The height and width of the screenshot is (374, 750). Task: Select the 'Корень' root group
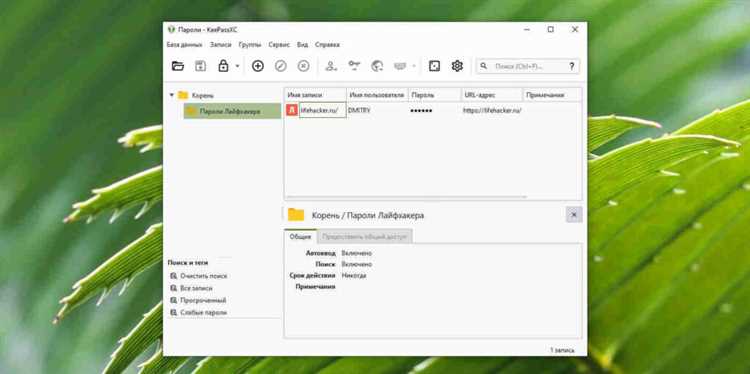pos(203,95)
